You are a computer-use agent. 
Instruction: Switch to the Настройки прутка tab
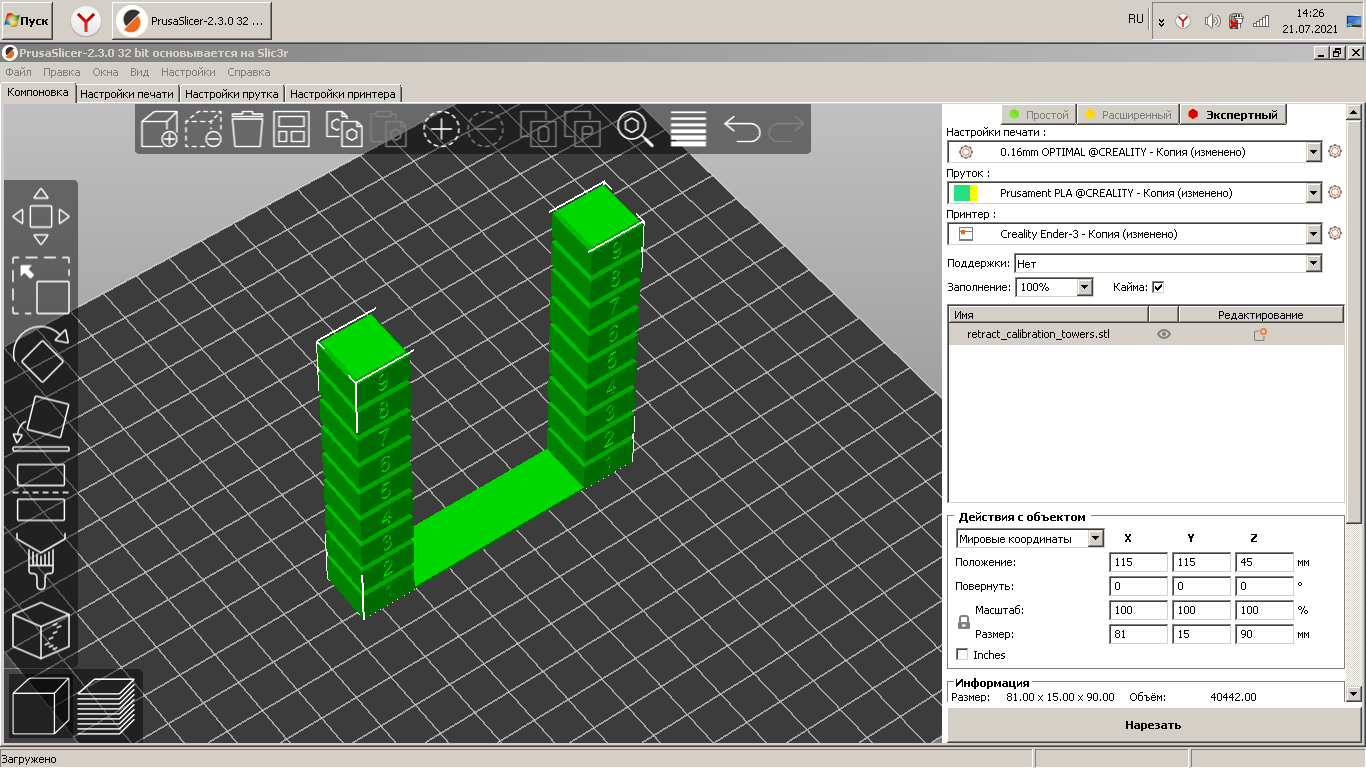click(x=232, y=94)
